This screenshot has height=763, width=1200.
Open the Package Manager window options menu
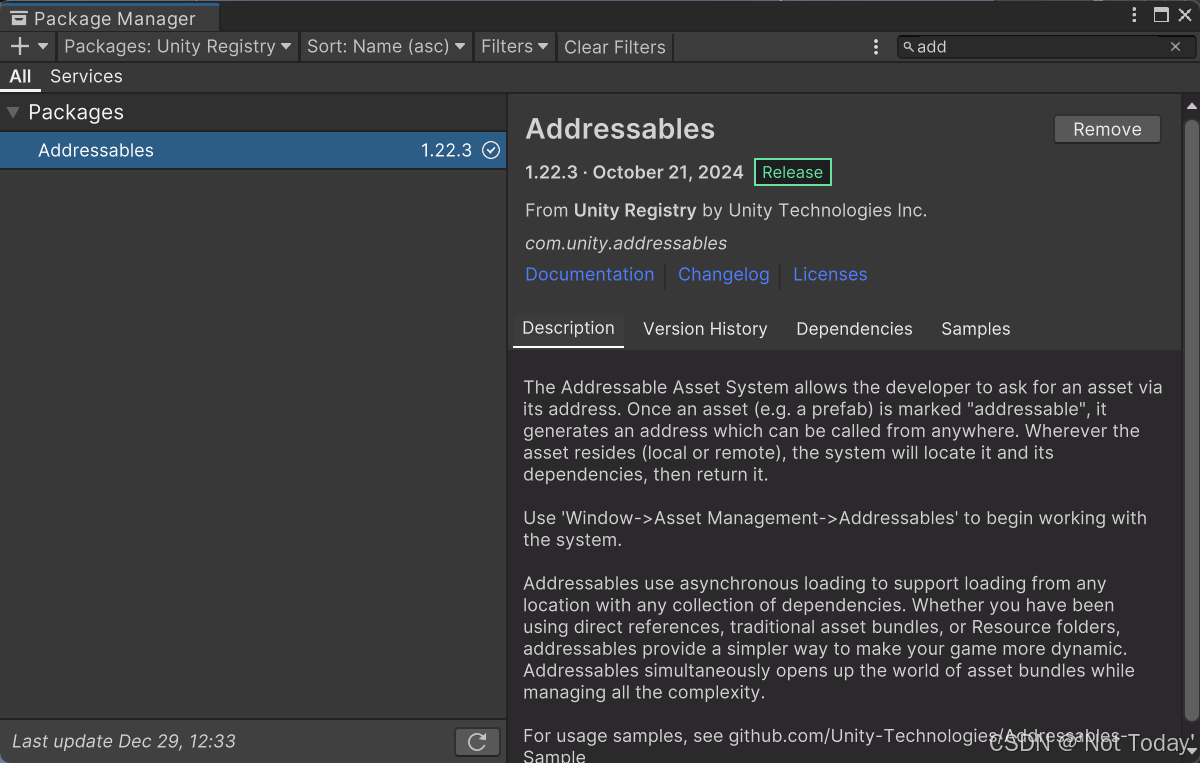(x=1134, y=15)
